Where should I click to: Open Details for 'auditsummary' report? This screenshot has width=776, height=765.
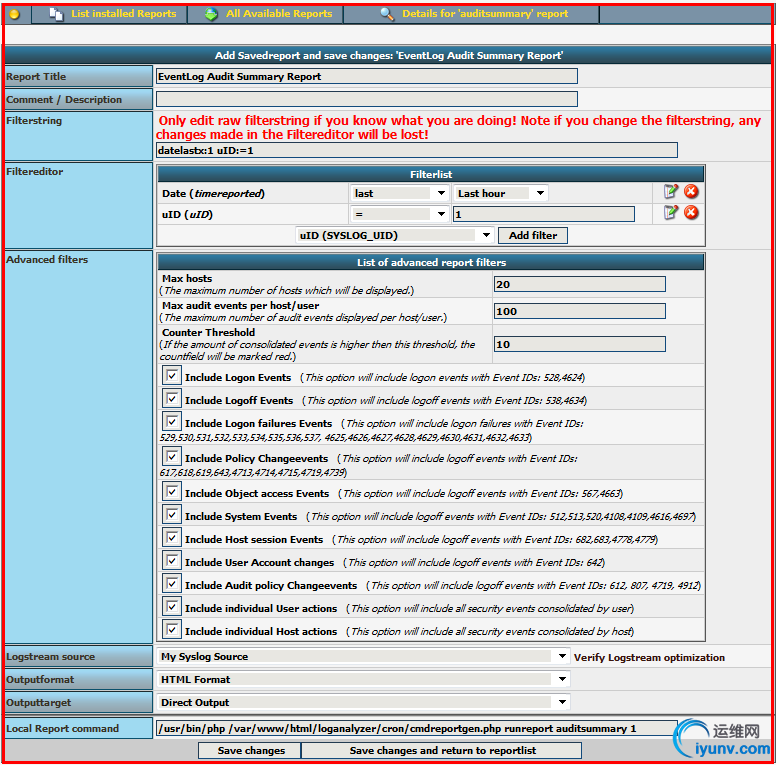pyautogui.click(x=485, y=14)
